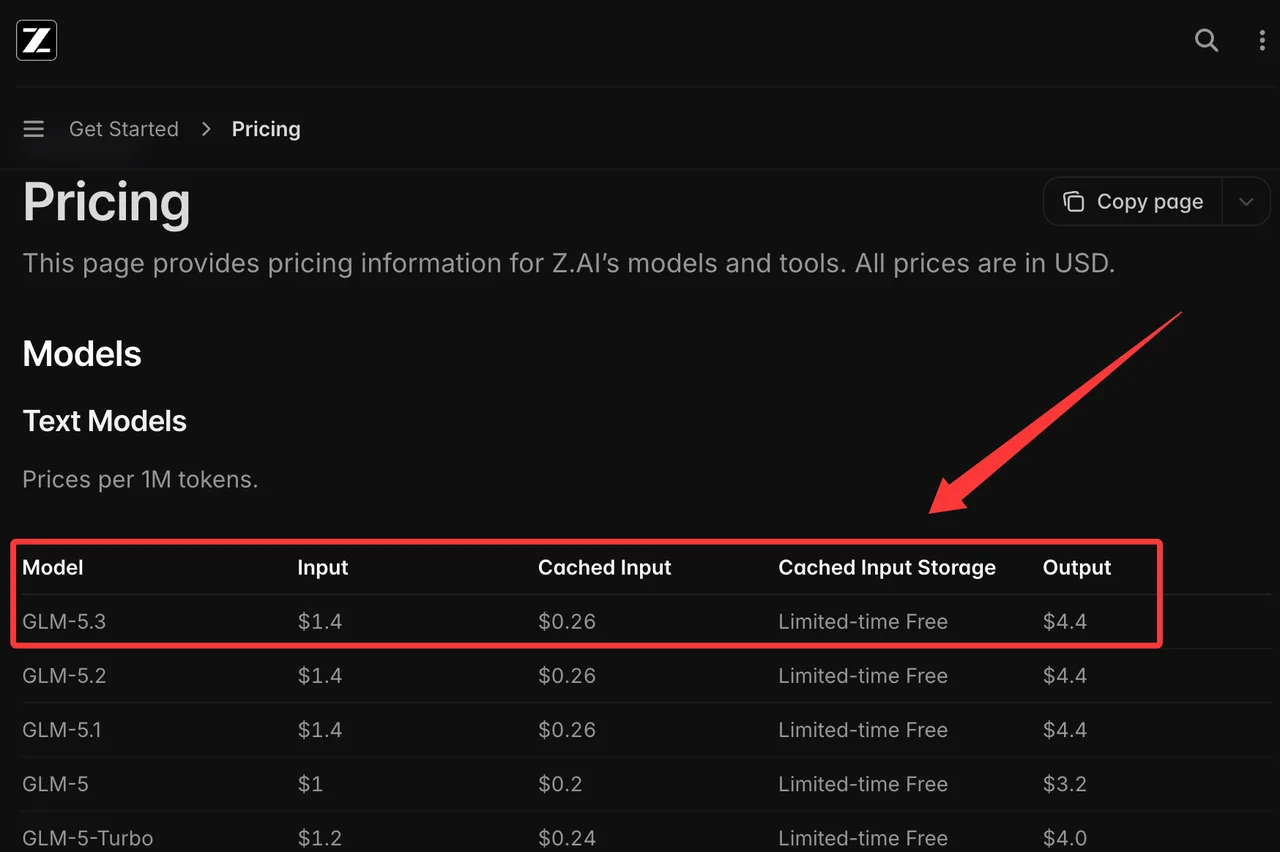Click GLM-5 cached input price $0.2

(560, 784)
